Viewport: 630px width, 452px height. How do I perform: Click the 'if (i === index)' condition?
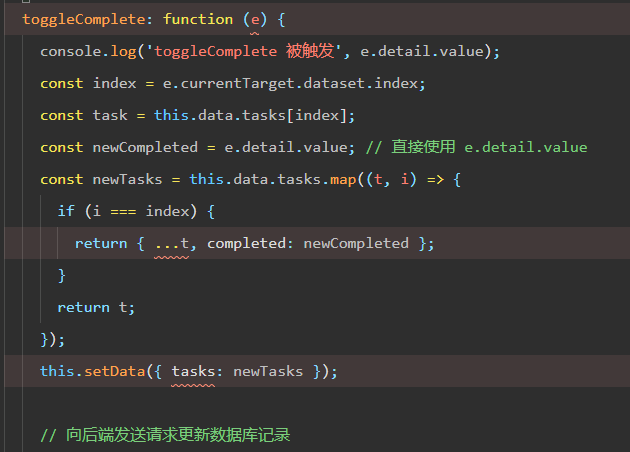click(127, 211)
